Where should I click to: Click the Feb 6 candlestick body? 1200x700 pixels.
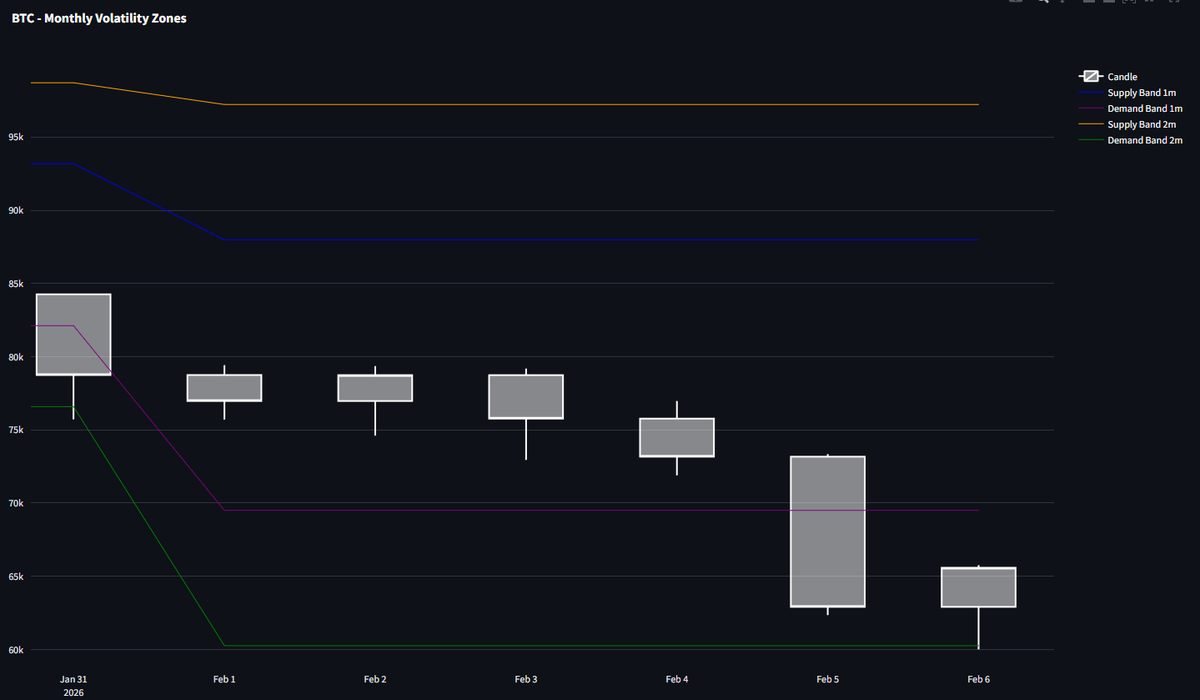(x=978, y=586)
